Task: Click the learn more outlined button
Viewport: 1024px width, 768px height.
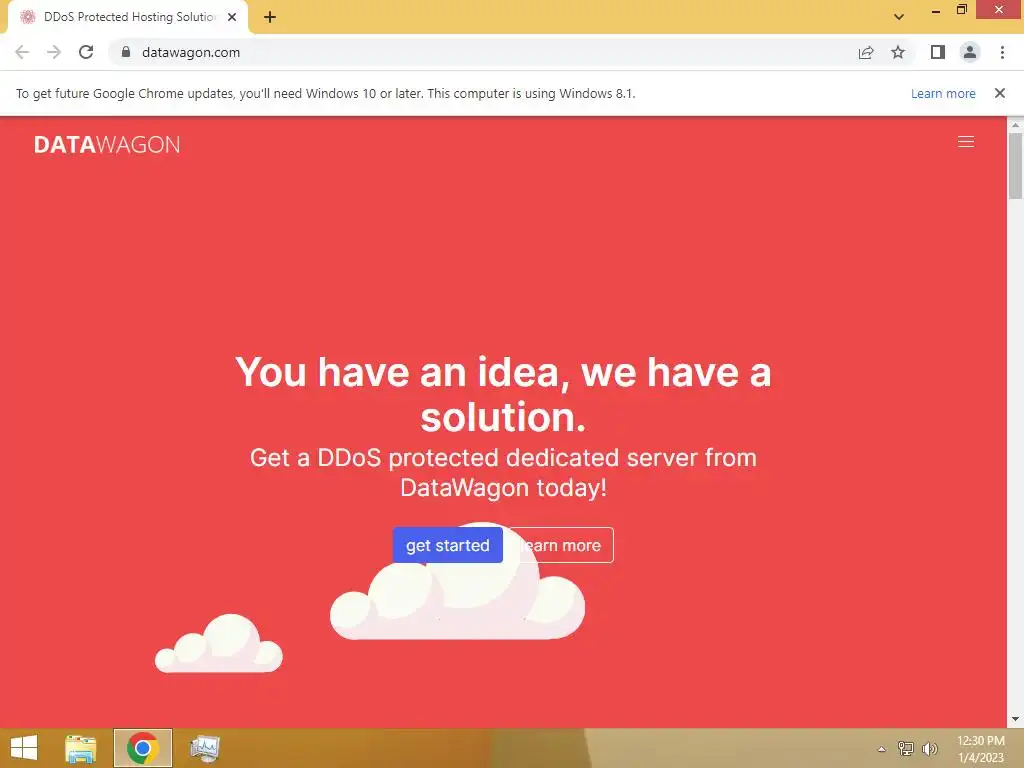Action: (x=562, y=545)
